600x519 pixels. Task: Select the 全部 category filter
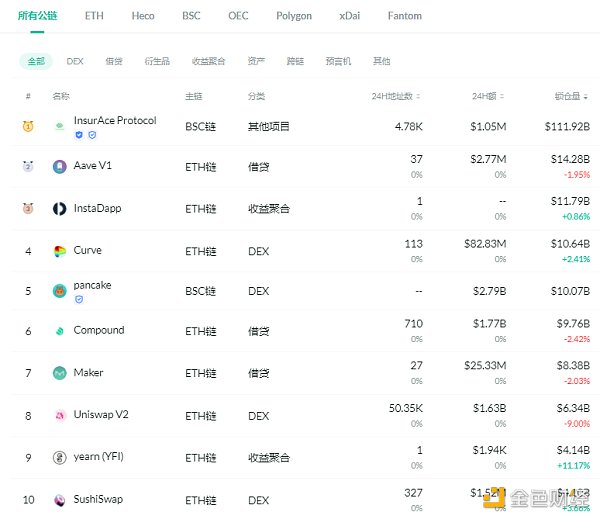point(36,61)
